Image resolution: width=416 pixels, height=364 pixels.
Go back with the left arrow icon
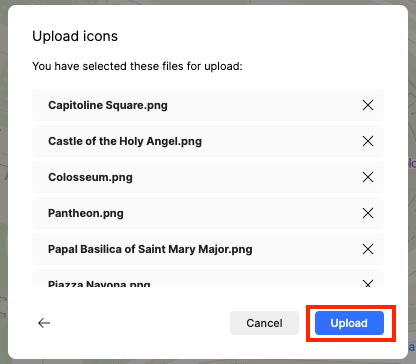point(44,323)
